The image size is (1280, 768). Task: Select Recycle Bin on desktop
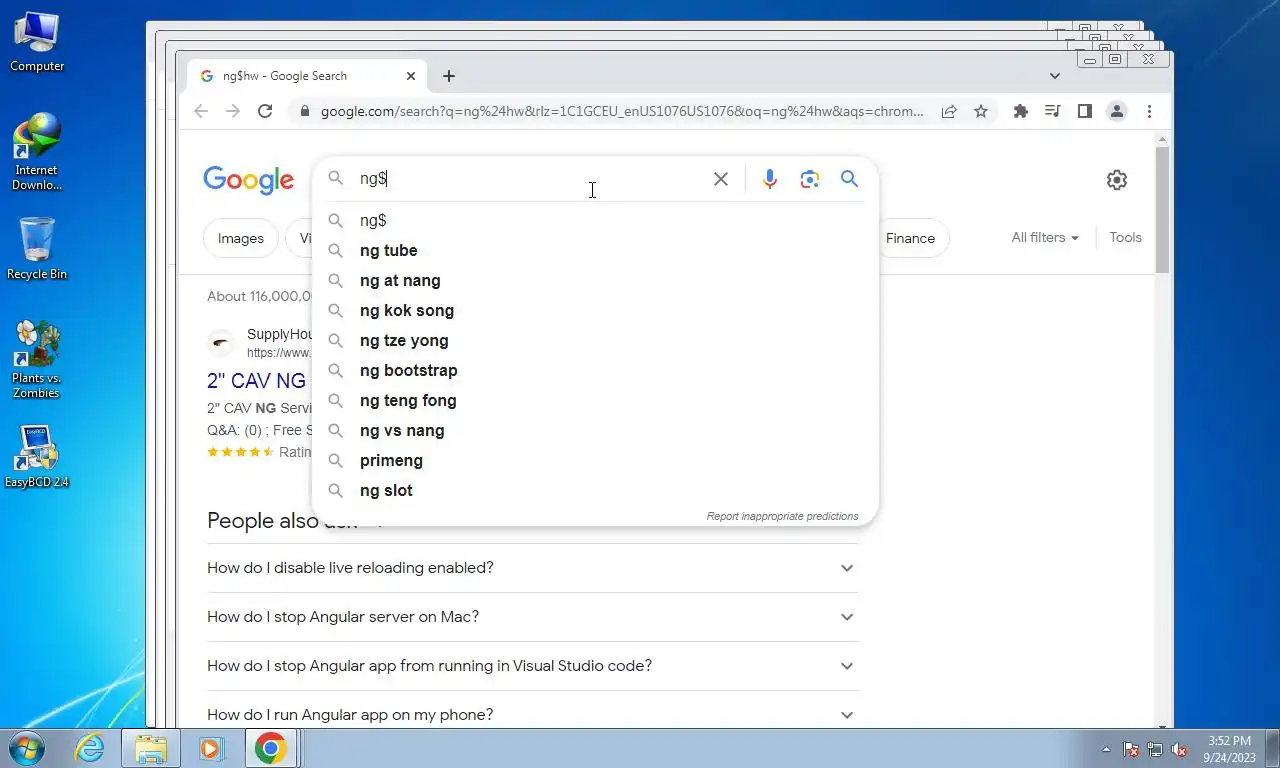(x=37, y=250)
